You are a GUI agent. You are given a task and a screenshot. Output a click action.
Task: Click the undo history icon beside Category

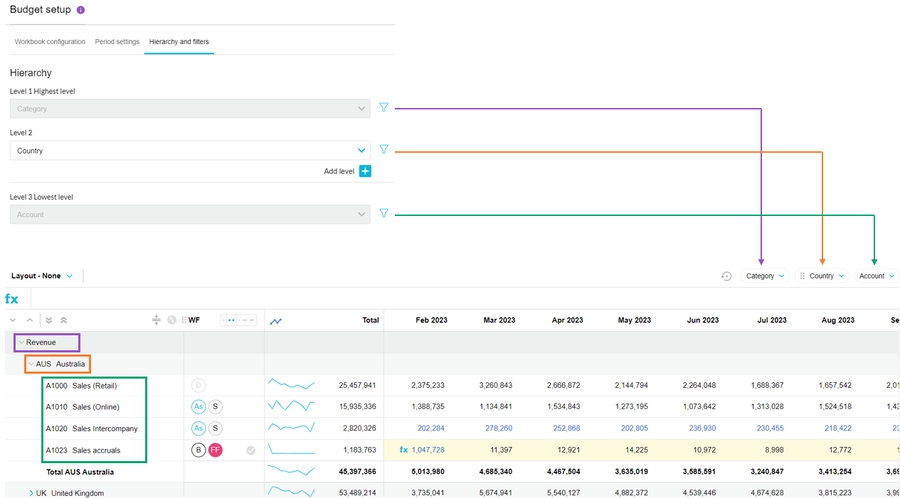(727, 276)
